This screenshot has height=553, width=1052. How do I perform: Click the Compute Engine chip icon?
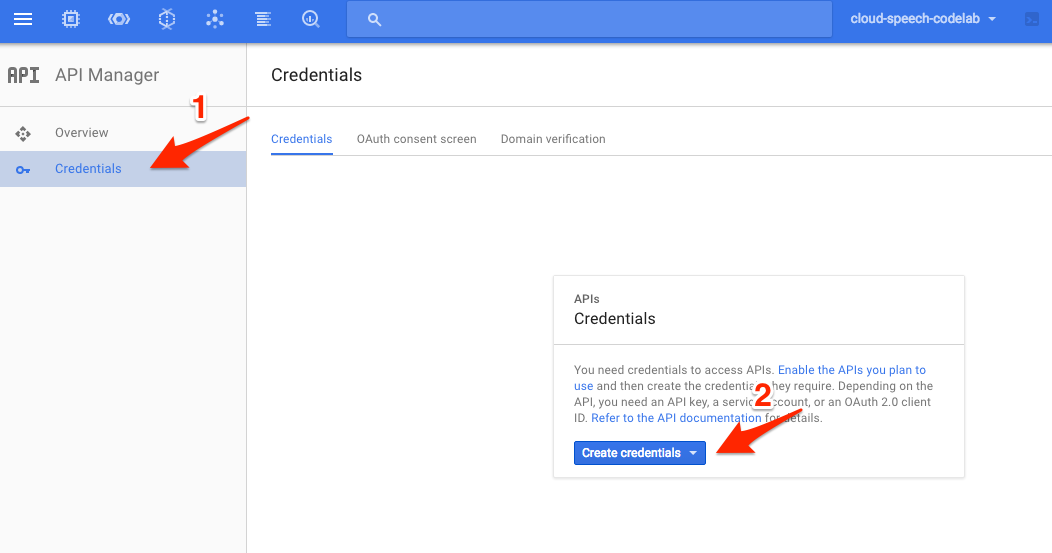click(x=71, y=19)
